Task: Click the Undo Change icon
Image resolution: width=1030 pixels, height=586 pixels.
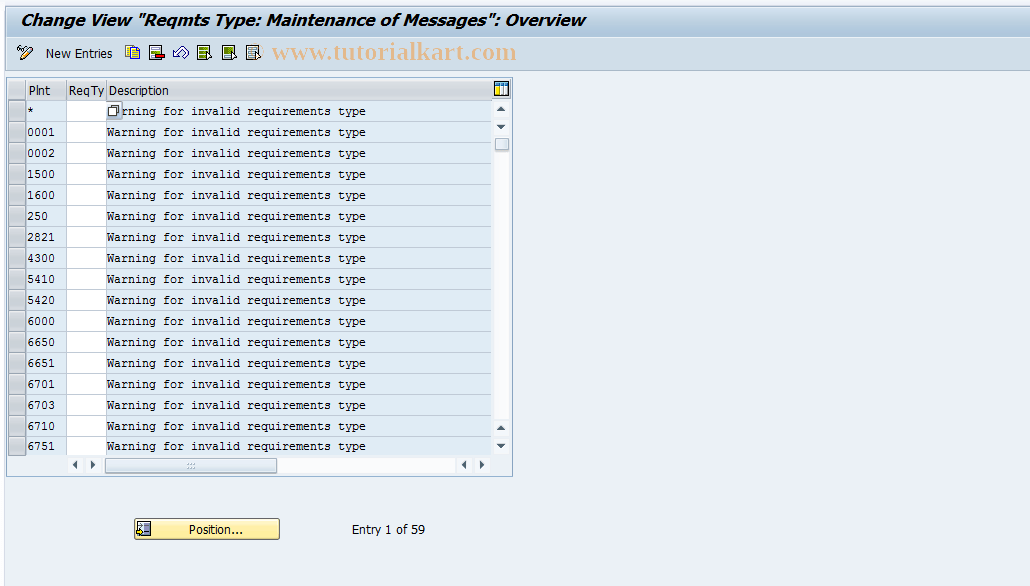Action: (x=181, y=53)
